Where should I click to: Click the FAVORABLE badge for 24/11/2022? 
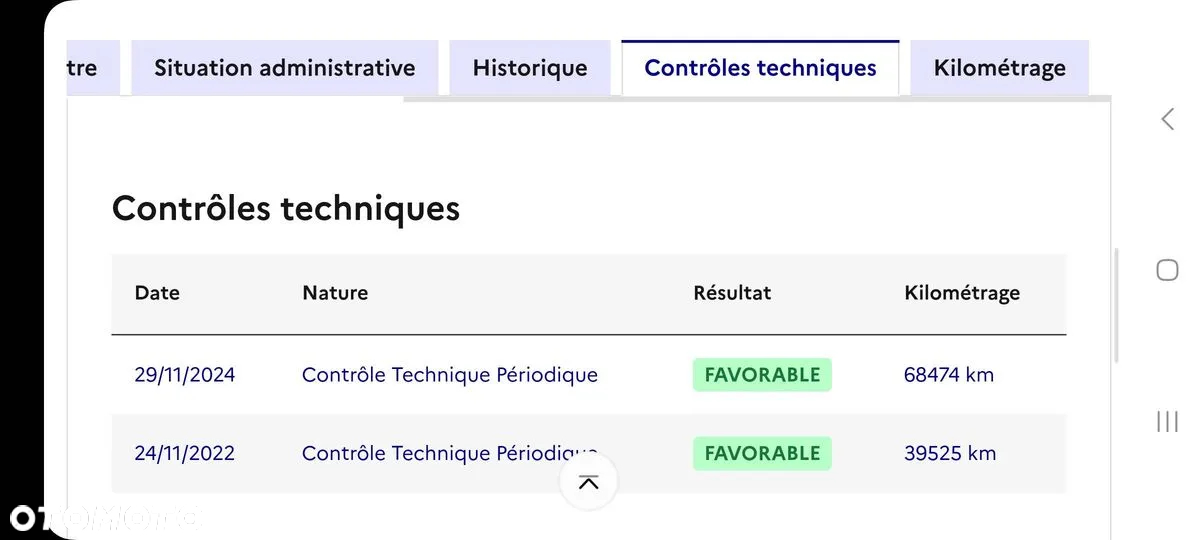pyautogui.click(x=762, y=453)
